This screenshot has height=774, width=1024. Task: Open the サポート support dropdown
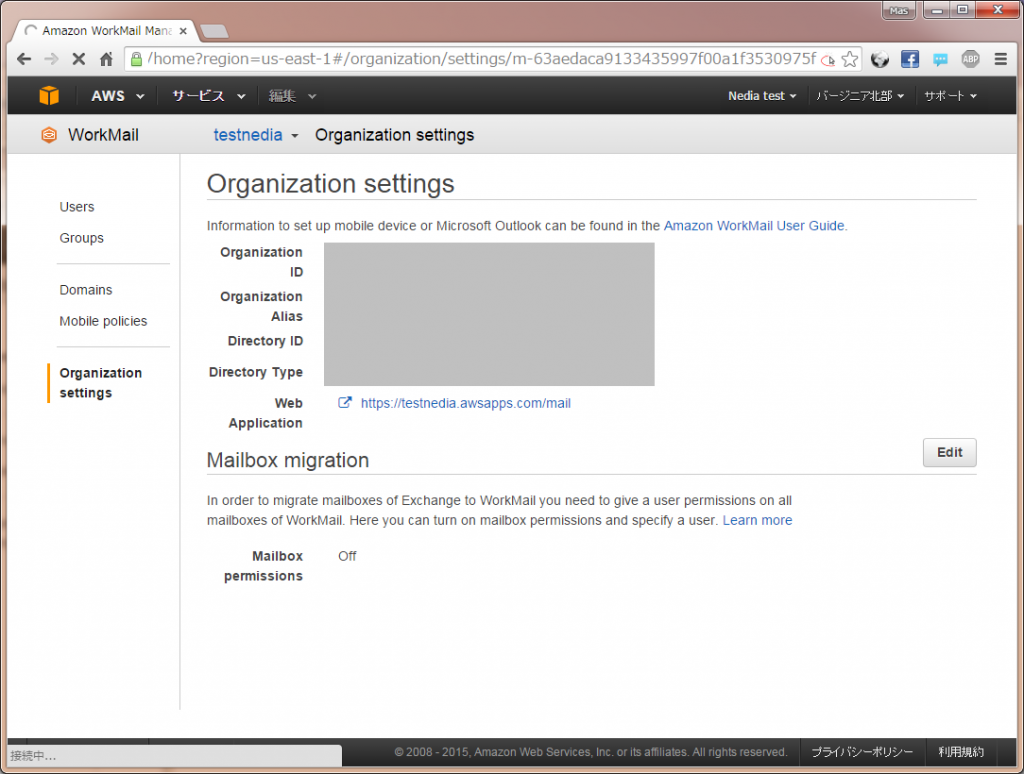click(x=950, y=96)
